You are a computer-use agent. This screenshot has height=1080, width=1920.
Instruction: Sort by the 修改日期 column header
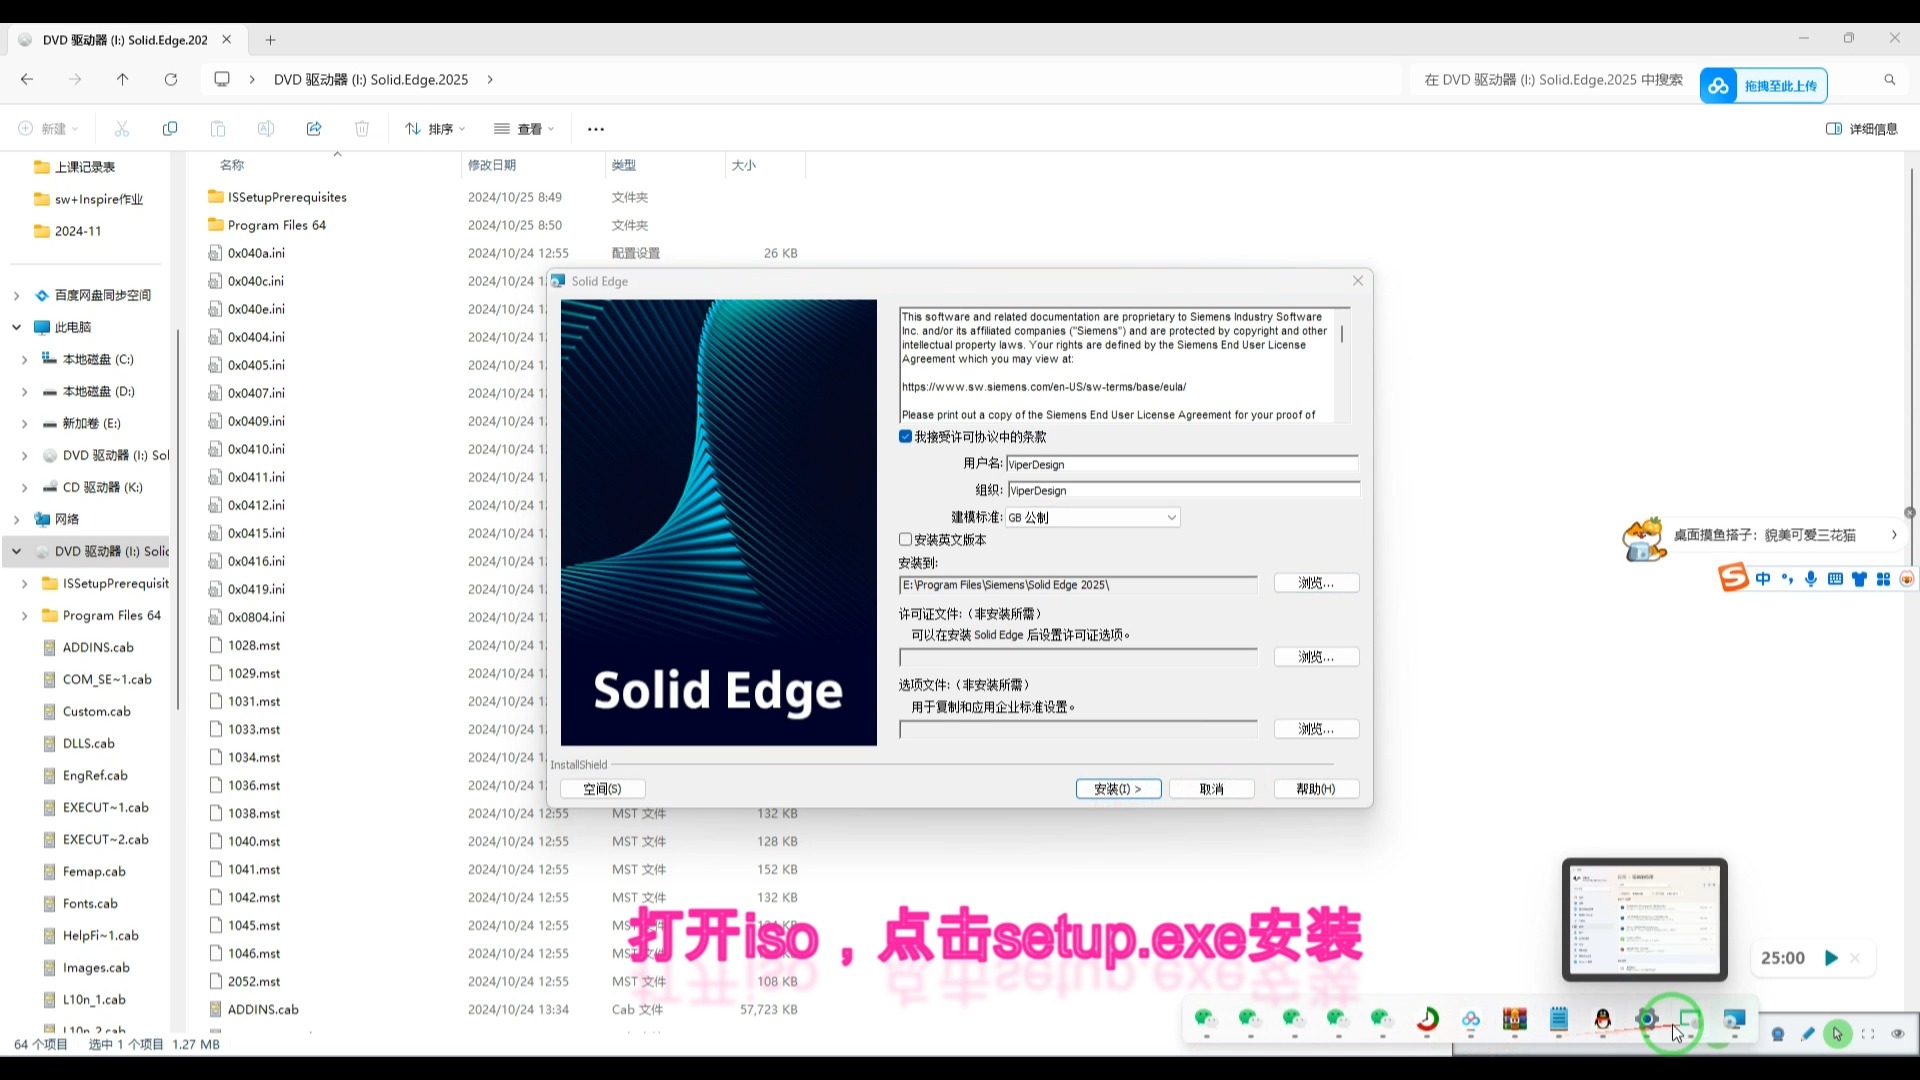pos(492,165)
